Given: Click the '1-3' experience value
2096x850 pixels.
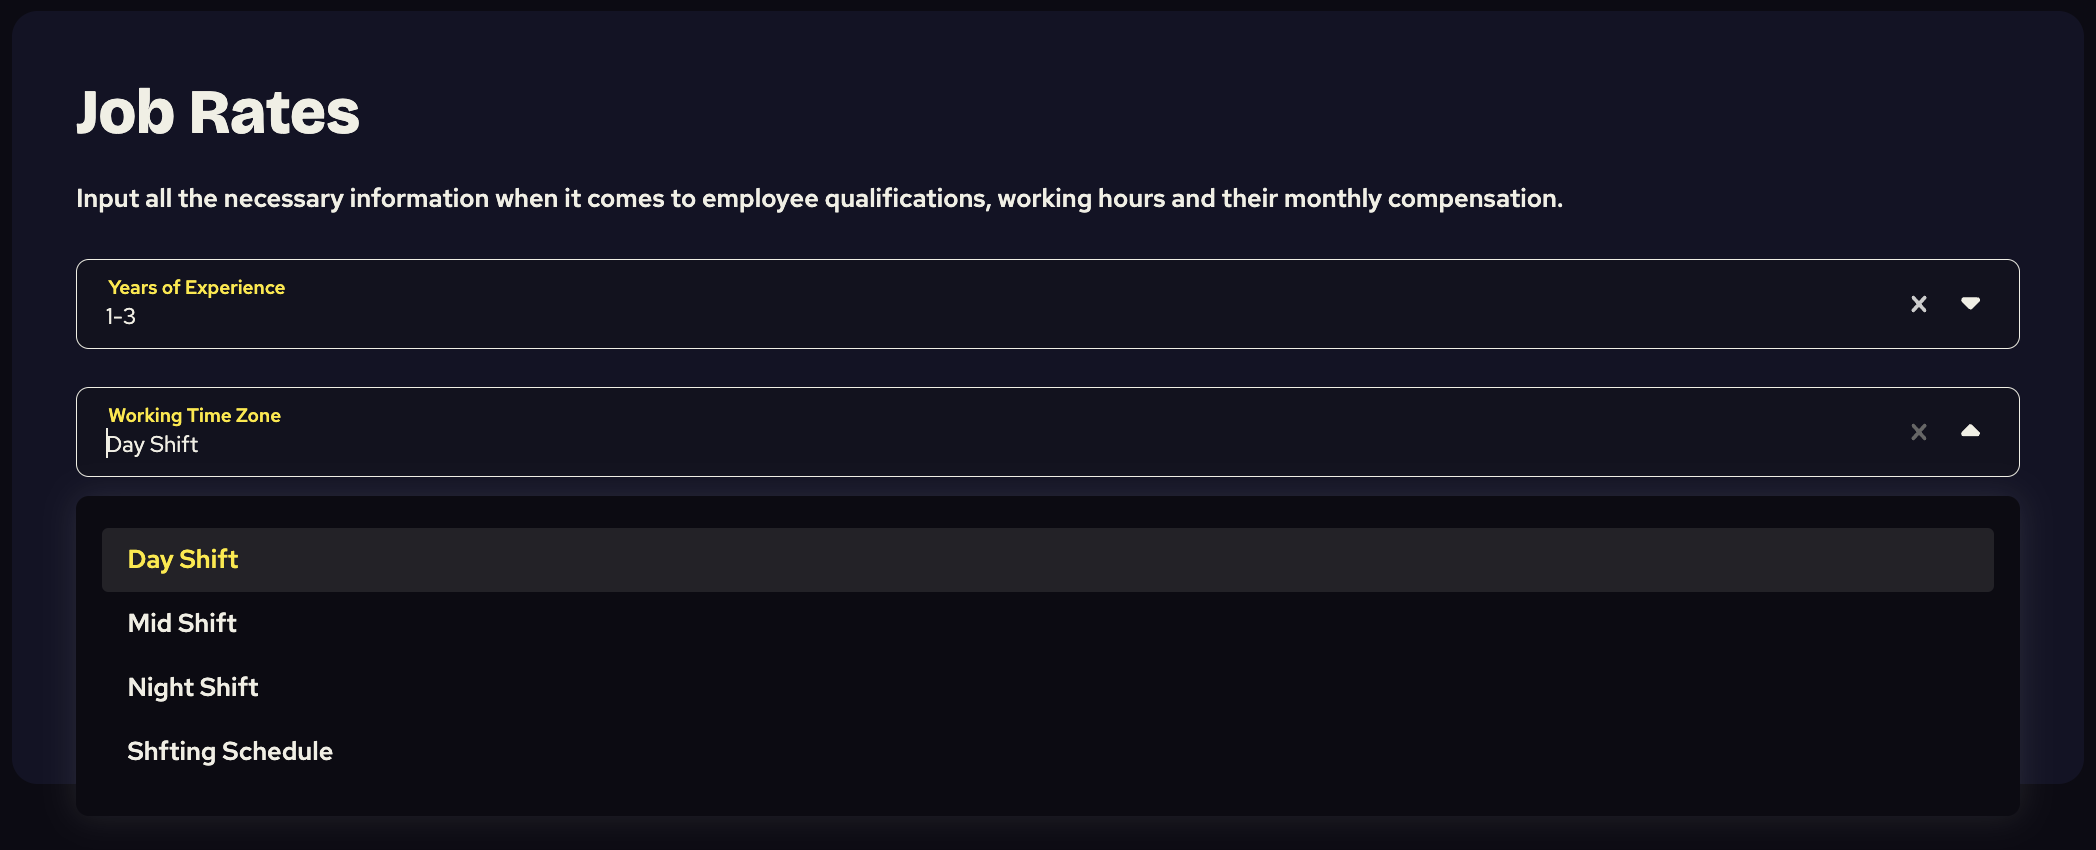Looking at the screenshot, I should [121, 317].
